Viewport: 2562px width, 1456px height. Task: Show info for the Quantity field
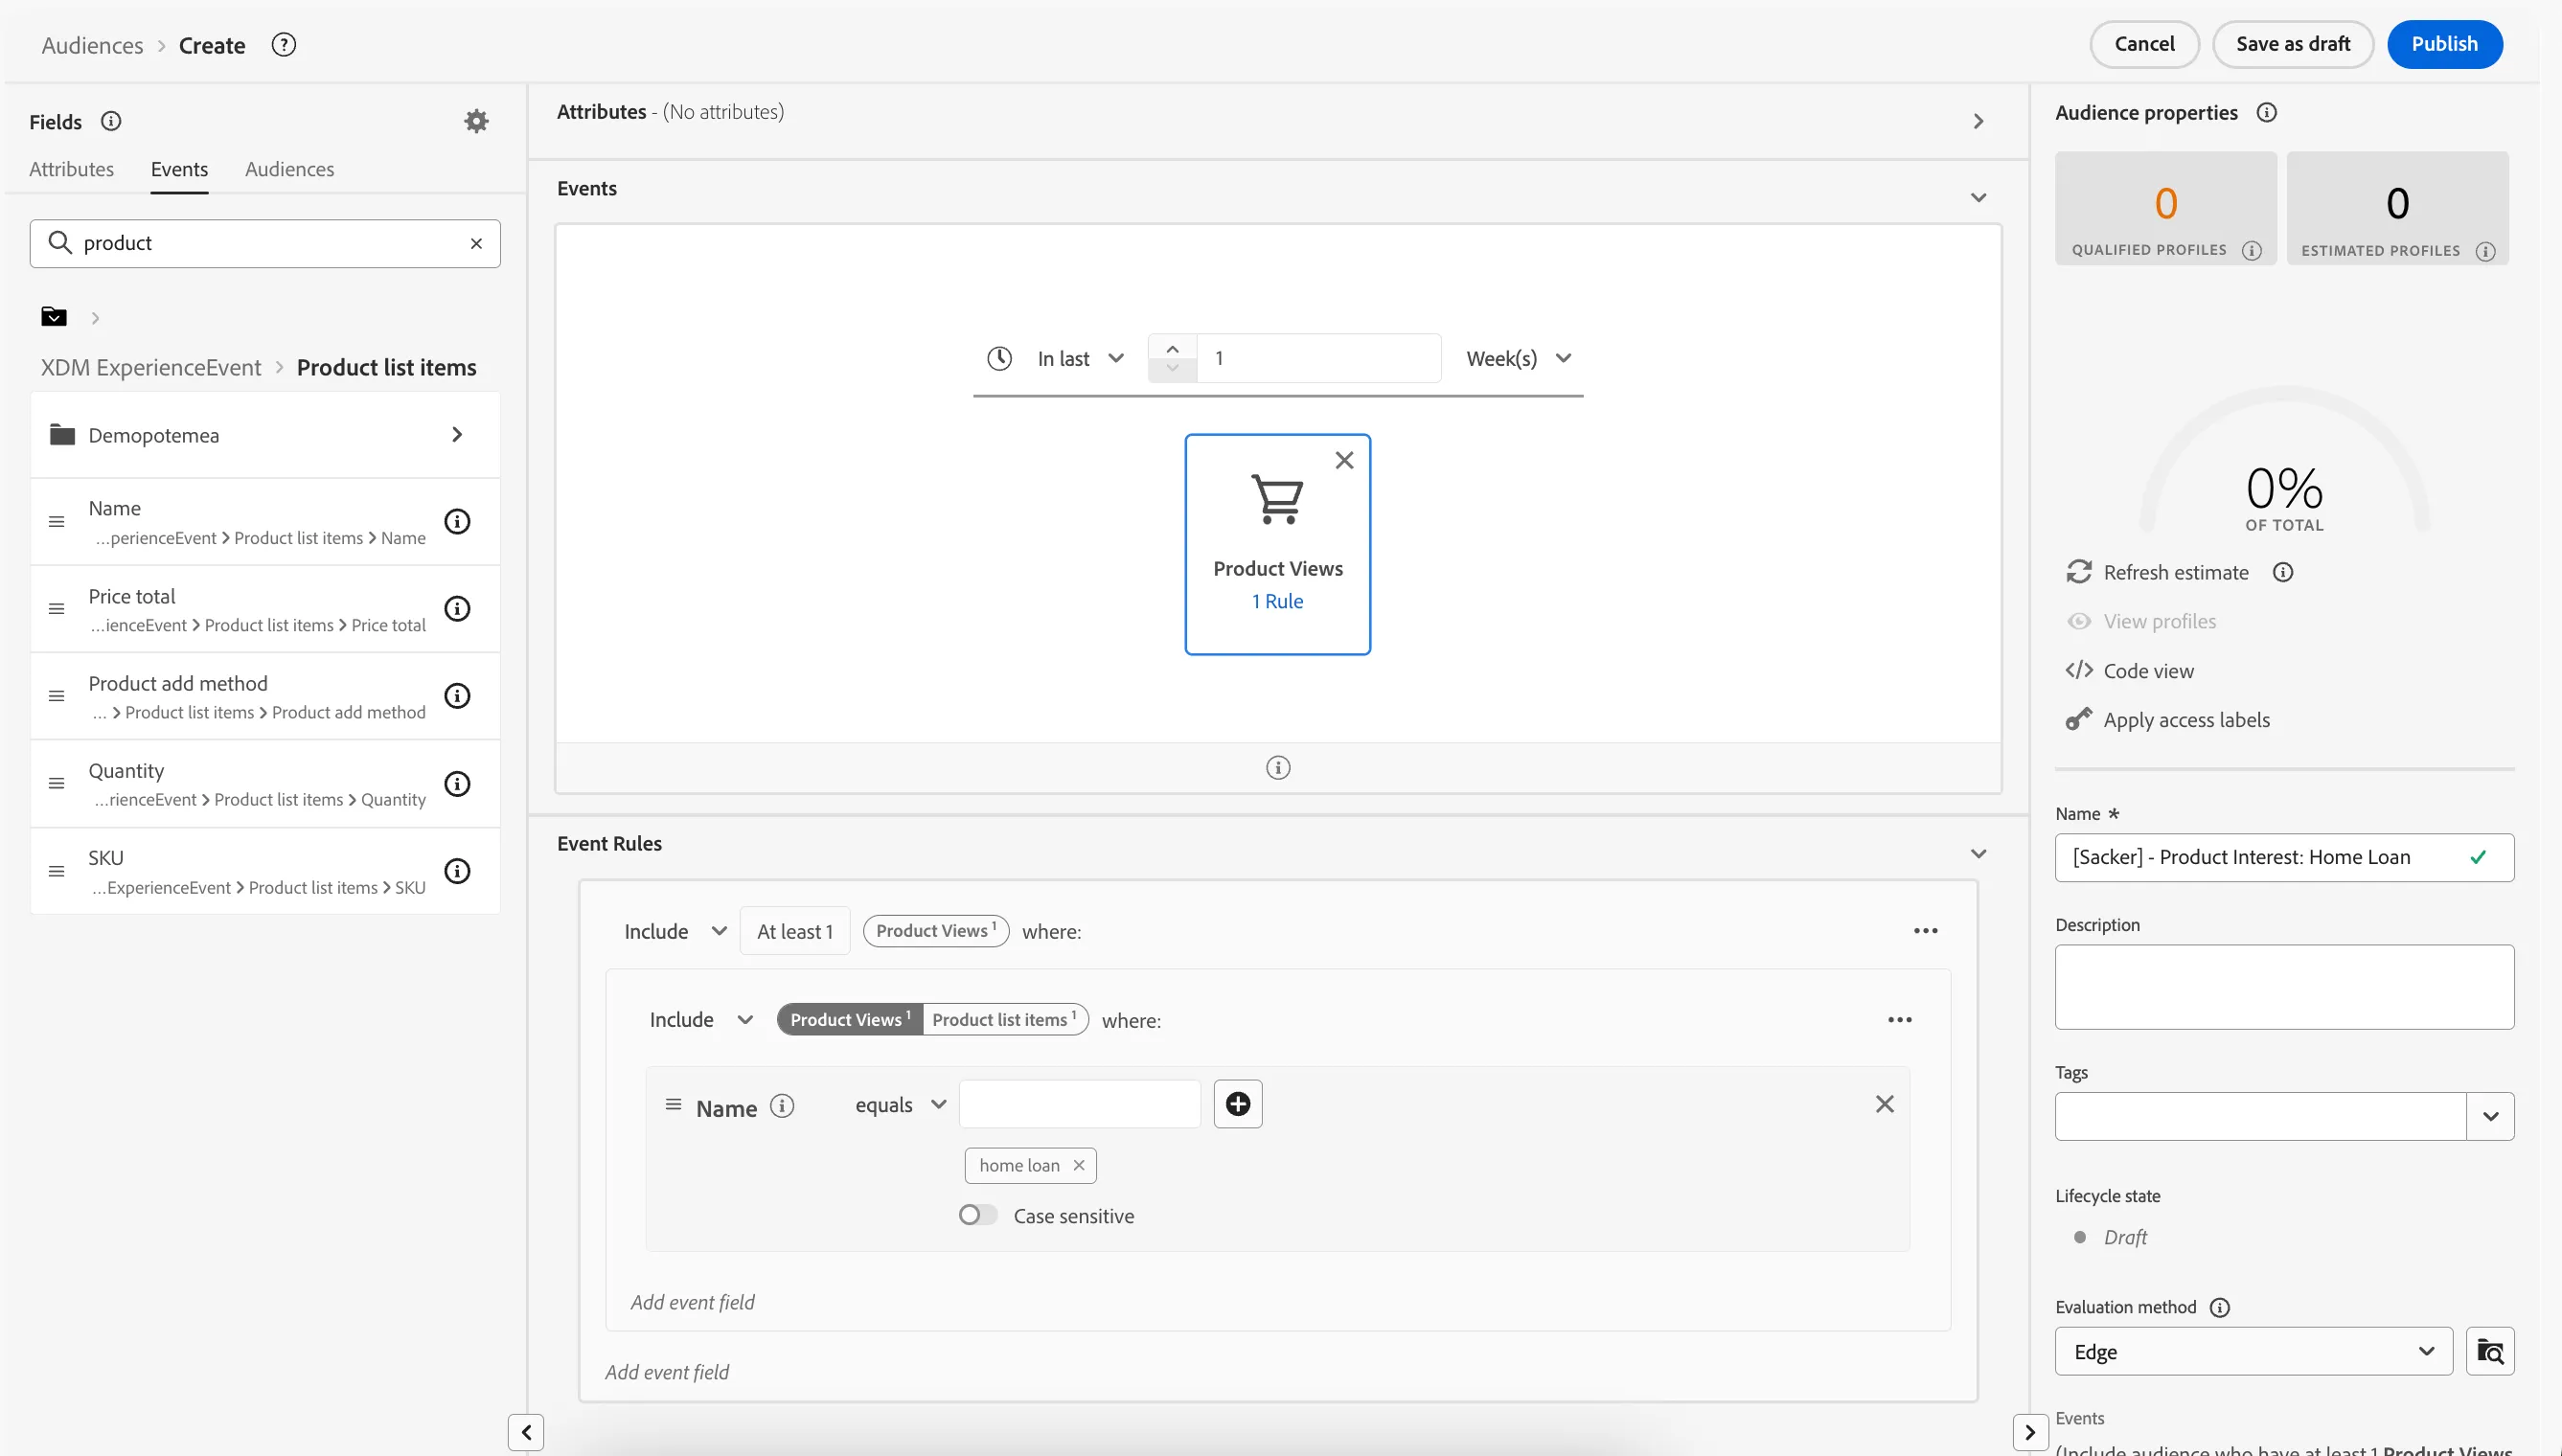pyautogui.click(x=457, y=784)
